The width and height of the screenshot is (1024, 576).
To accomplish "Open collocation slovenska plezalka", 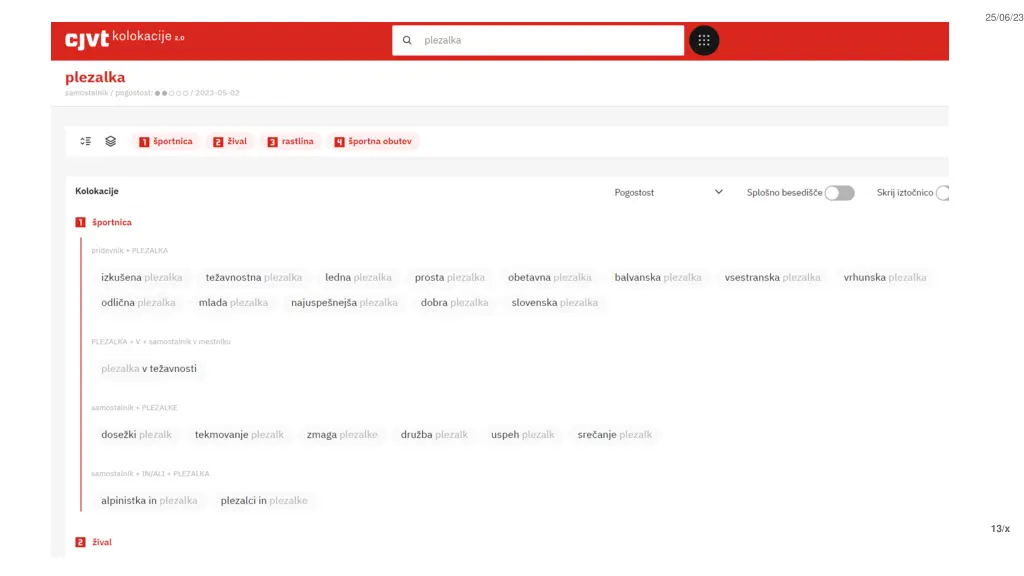I will coord(554,303).
